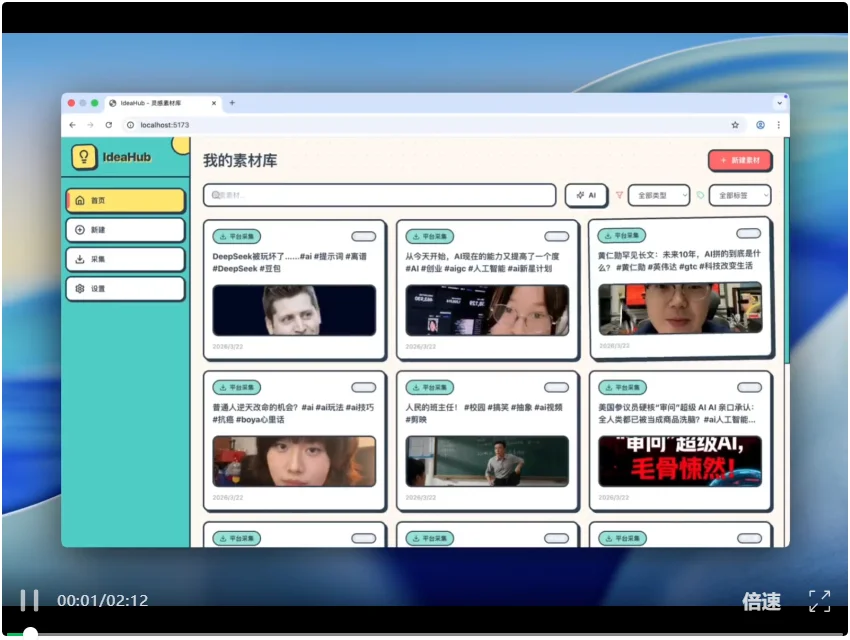Viewport: 850px width, 640px height.
Task: Expand the 全部标签 tag dropdown
Action: (x=739, y=196)
